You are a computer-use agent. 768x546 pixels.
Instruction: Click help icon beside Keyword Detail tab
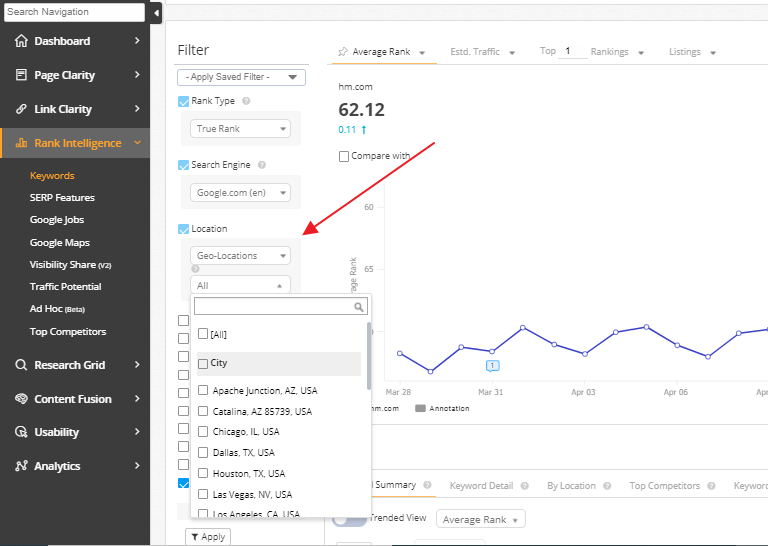pos(525,486)
